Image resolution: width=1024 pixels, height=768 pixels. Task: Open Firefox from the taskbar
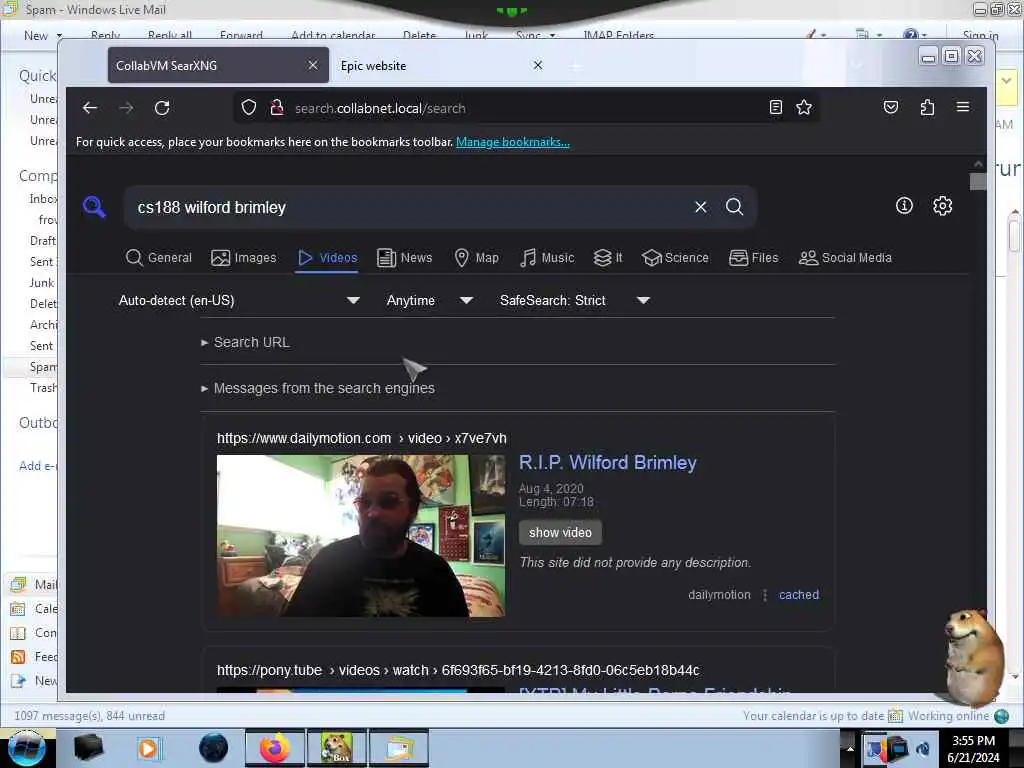275,748
